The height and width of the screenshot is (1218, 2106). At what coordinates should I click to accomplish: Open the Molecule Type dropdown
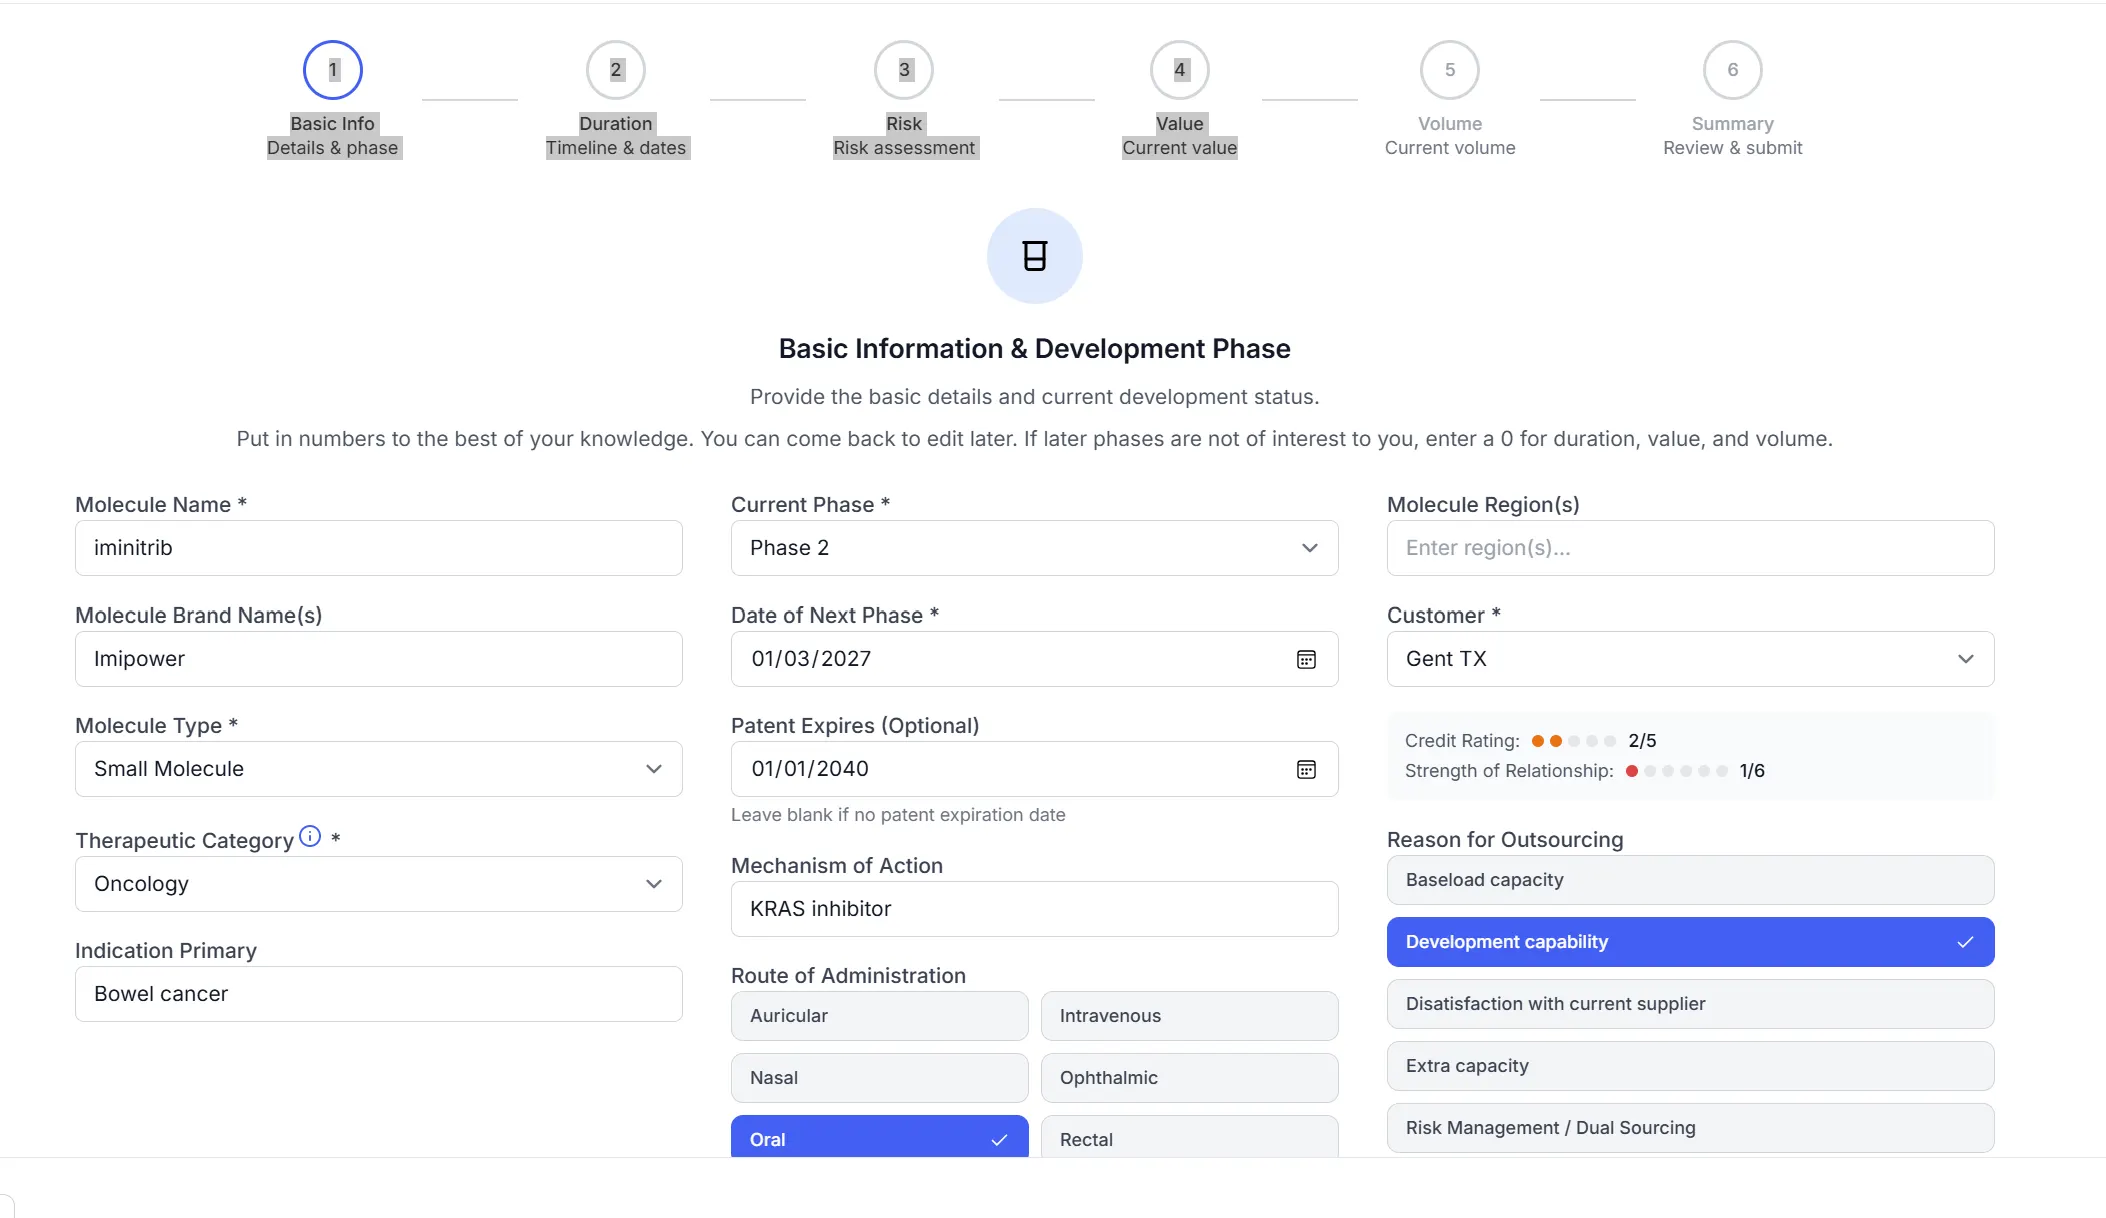coord(379,769)
